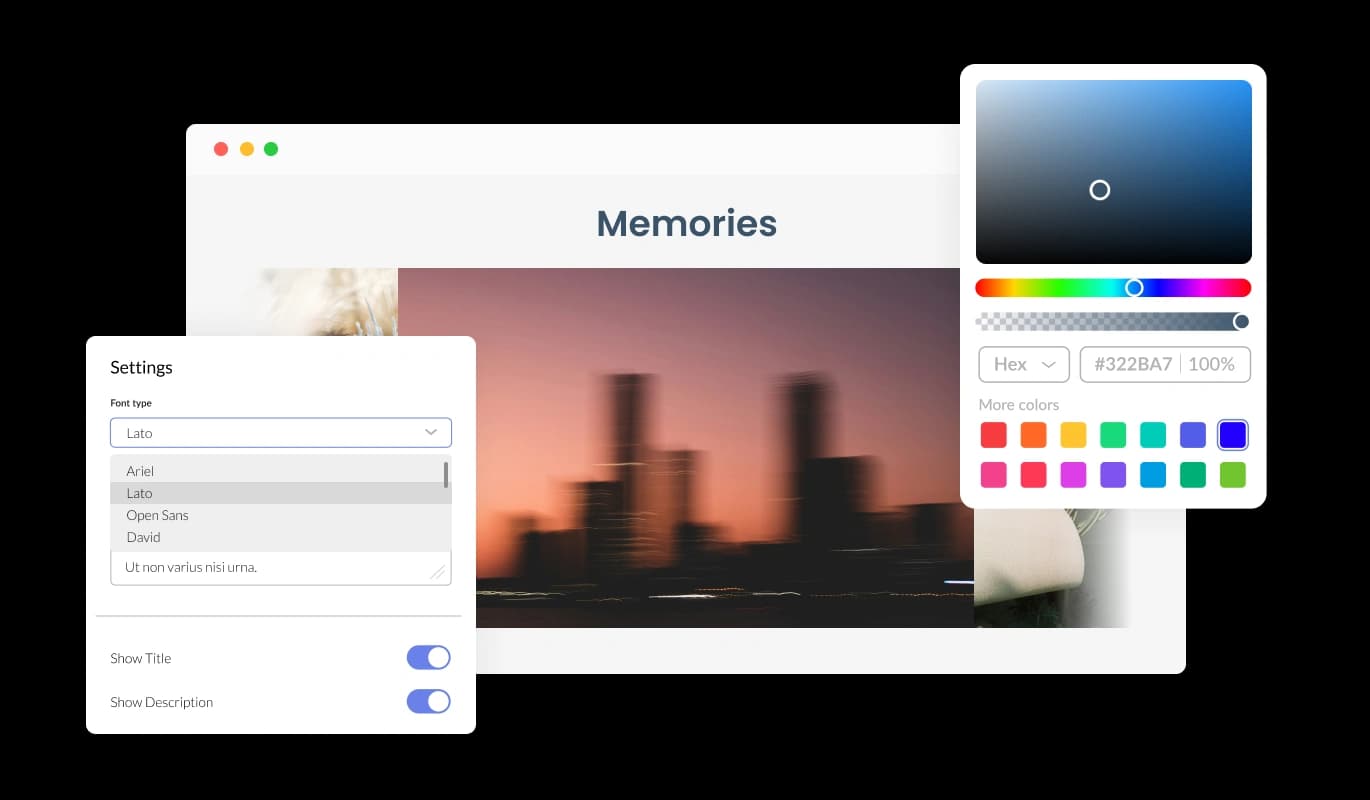Click the color picker saturation area handle
This screenshot has height=800, width=1370.
click(1100, 190)
